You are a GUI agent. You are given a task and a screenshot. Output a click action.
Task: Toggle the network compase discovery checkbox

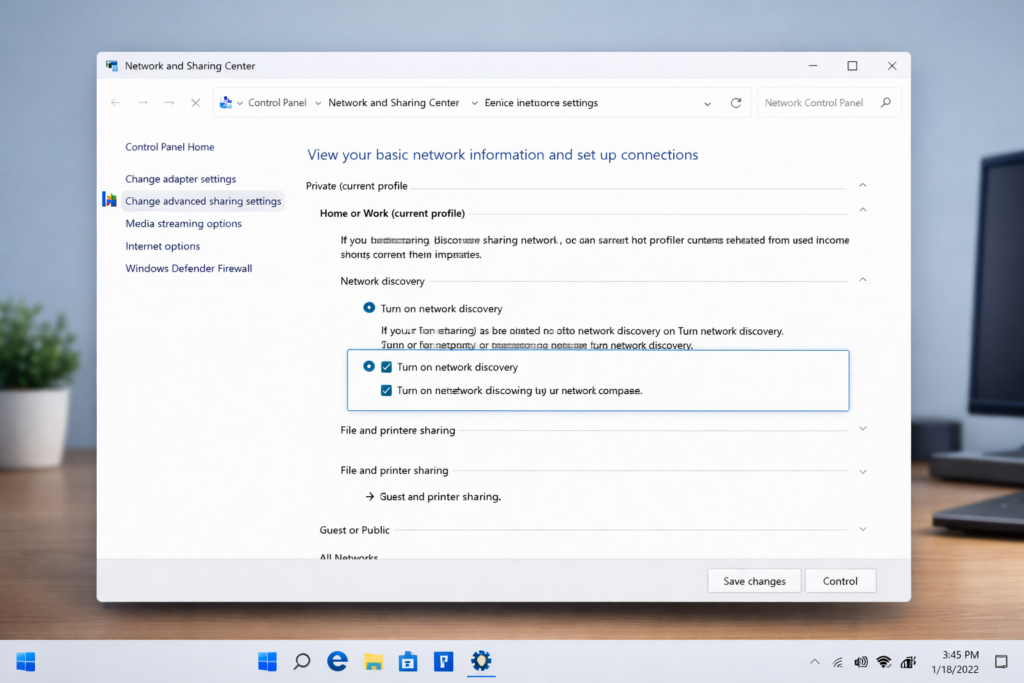pyautogui.click(x=386, y=391)
